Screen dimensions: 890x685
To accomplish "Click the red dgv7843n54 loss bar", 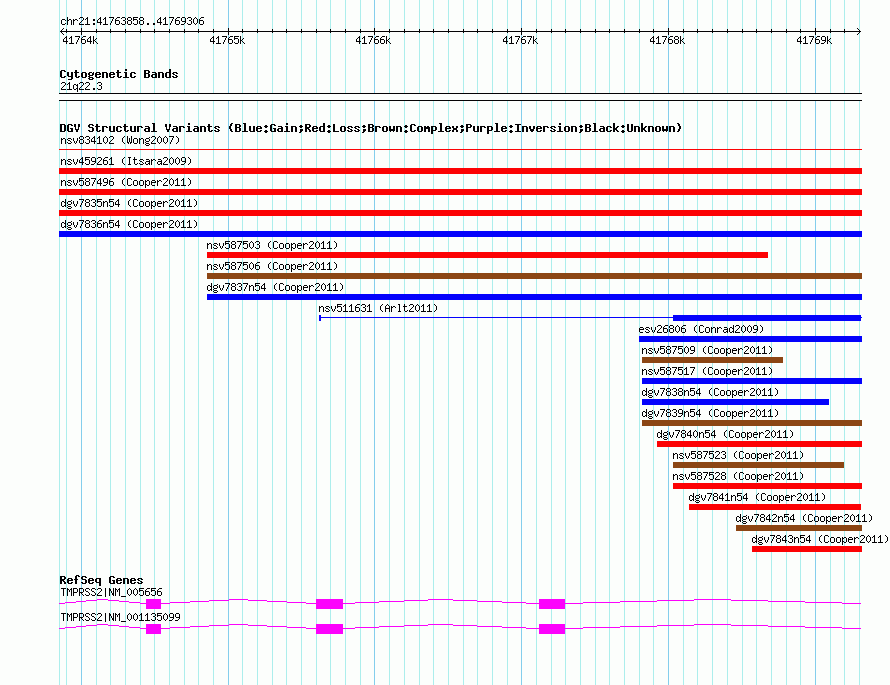I will point(807,549).
